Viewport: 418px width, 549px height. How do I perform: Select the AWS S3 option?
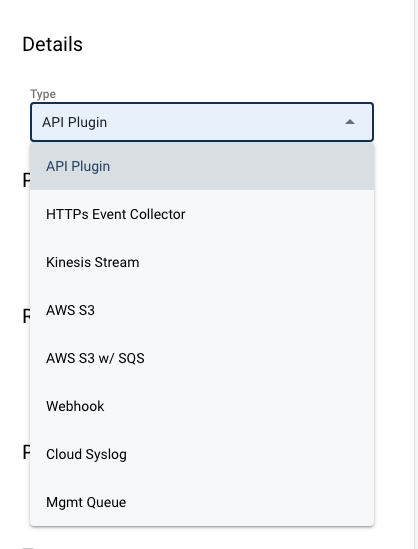click(202, 310)
